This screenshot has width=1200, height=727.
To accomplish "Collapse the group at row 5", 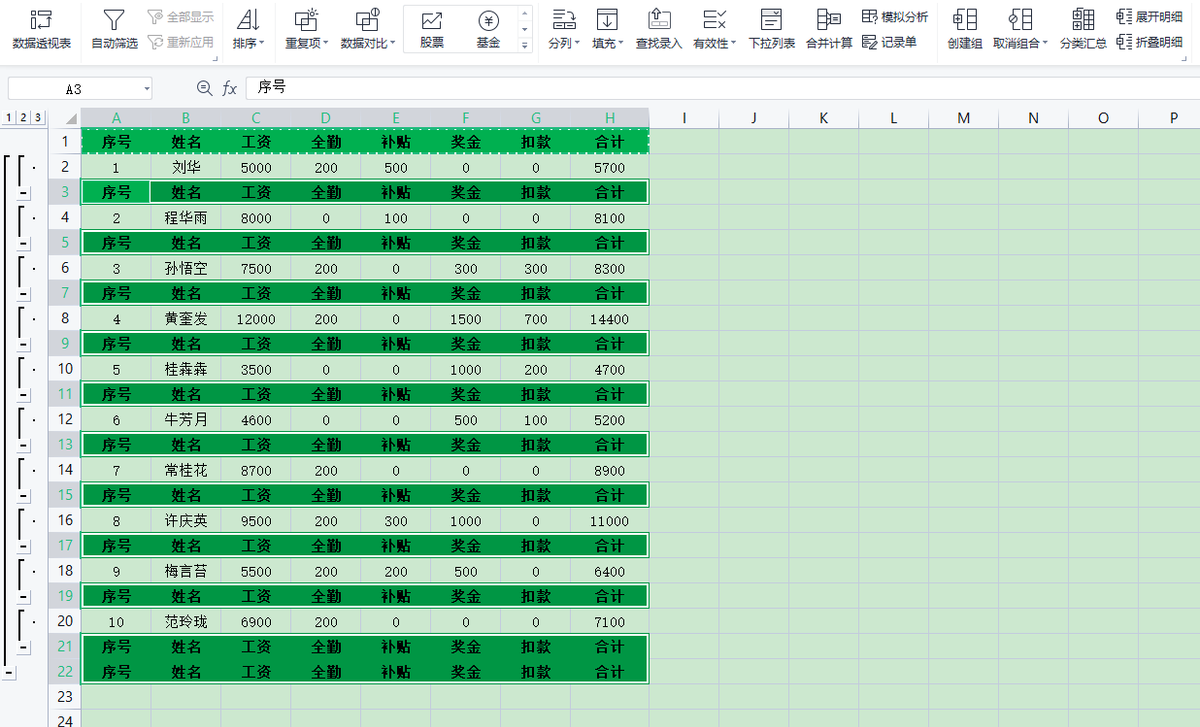I will tap(24, 244).
